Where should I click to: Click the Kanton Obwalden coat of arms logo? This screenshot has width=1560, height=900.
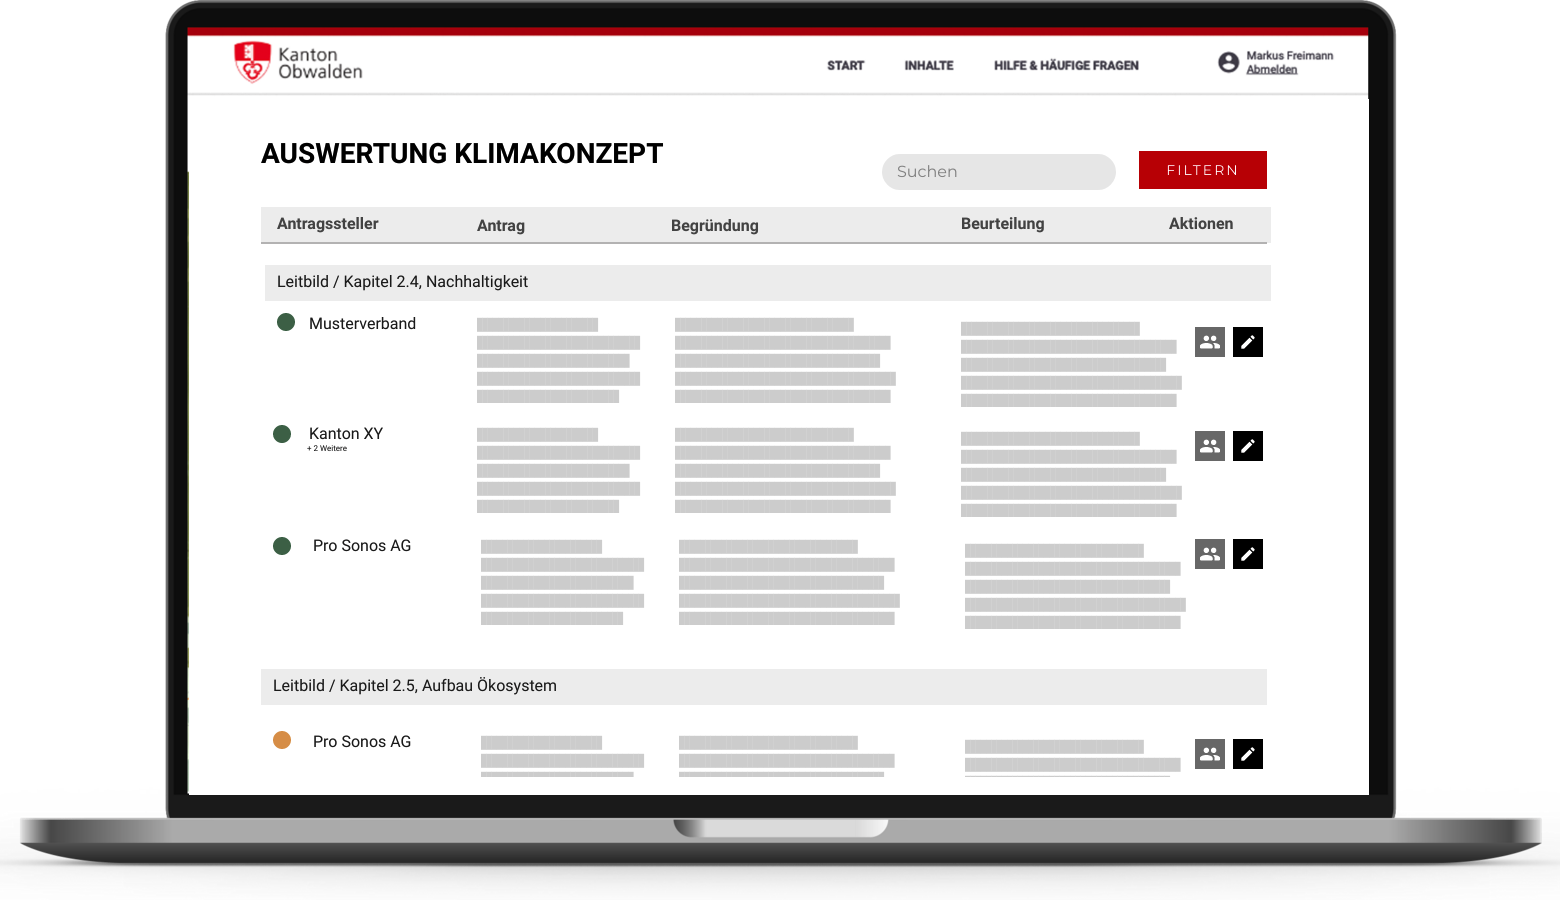[251, 62]
